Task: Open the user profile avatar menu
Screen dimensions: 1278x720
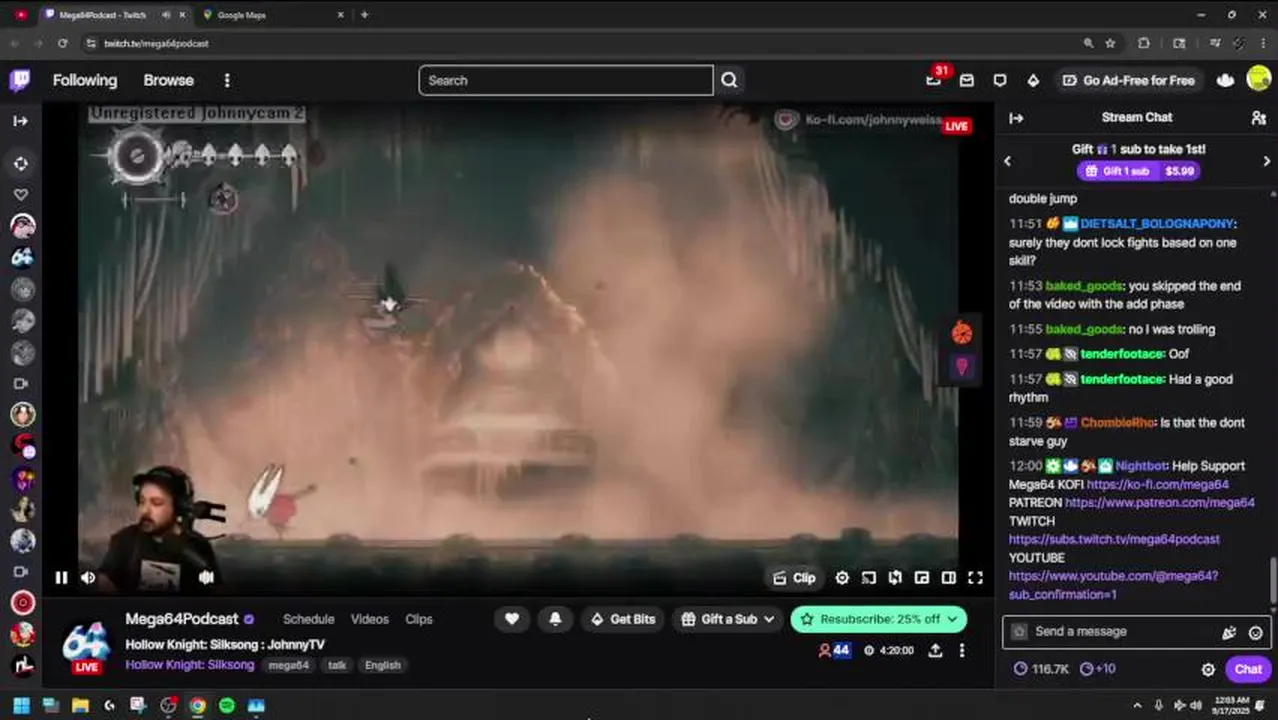Action: (x=1259, y=80)
